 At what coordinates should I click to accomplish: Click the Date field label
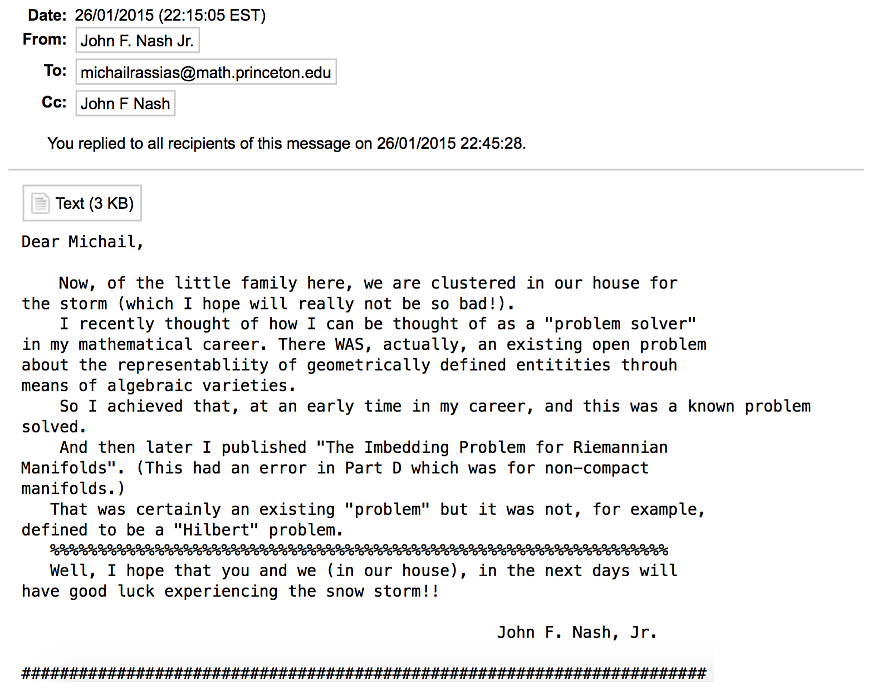[x=47, y=15]
